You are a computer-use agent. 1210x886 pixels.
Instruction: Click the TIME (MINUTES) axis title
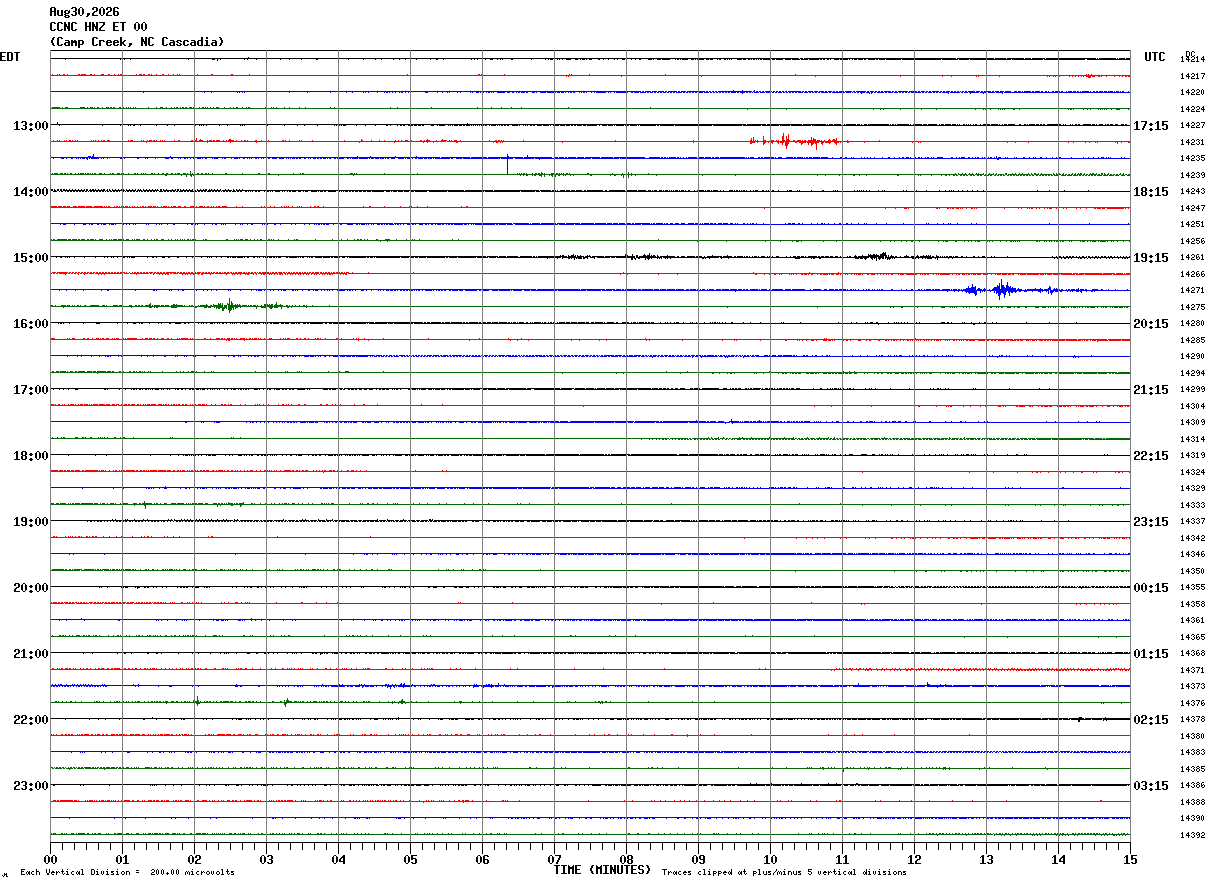click(x=602, y=870)
